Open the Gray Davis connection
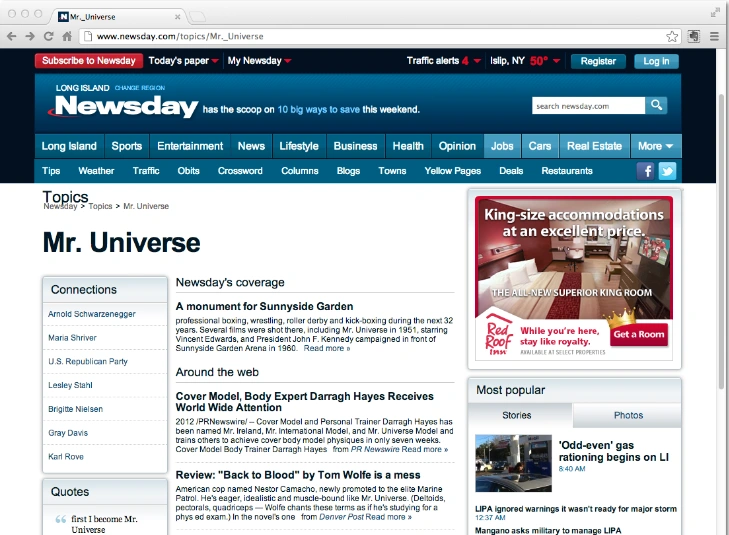Viewport: 729px width, 535px height. [x=68, y=433]
